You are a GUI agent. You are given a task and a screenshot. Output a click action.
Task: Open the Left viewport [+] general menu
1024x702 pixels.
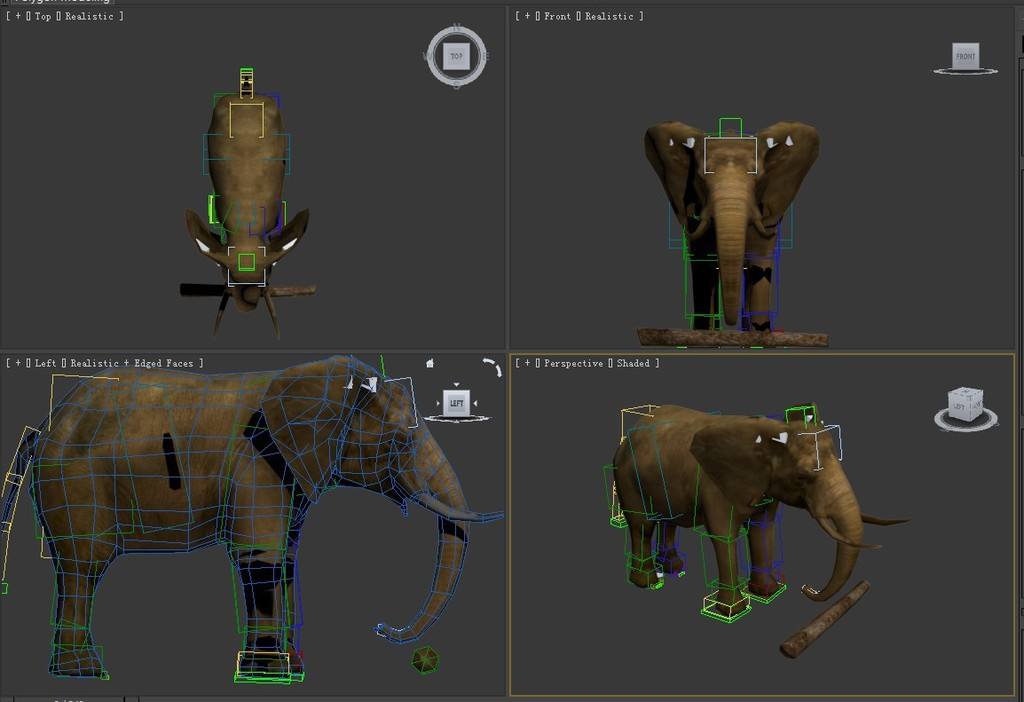coord(17,364)
